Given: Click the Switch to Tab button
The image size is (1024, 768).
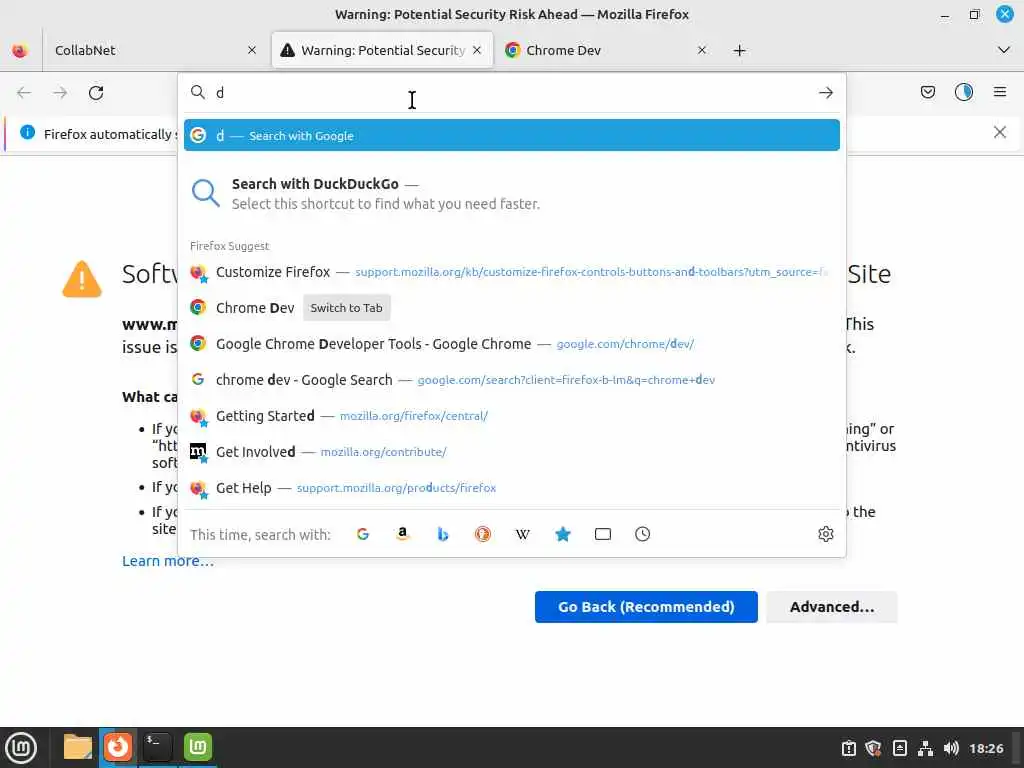Looking at the screenshot, I should pos(346,308).
